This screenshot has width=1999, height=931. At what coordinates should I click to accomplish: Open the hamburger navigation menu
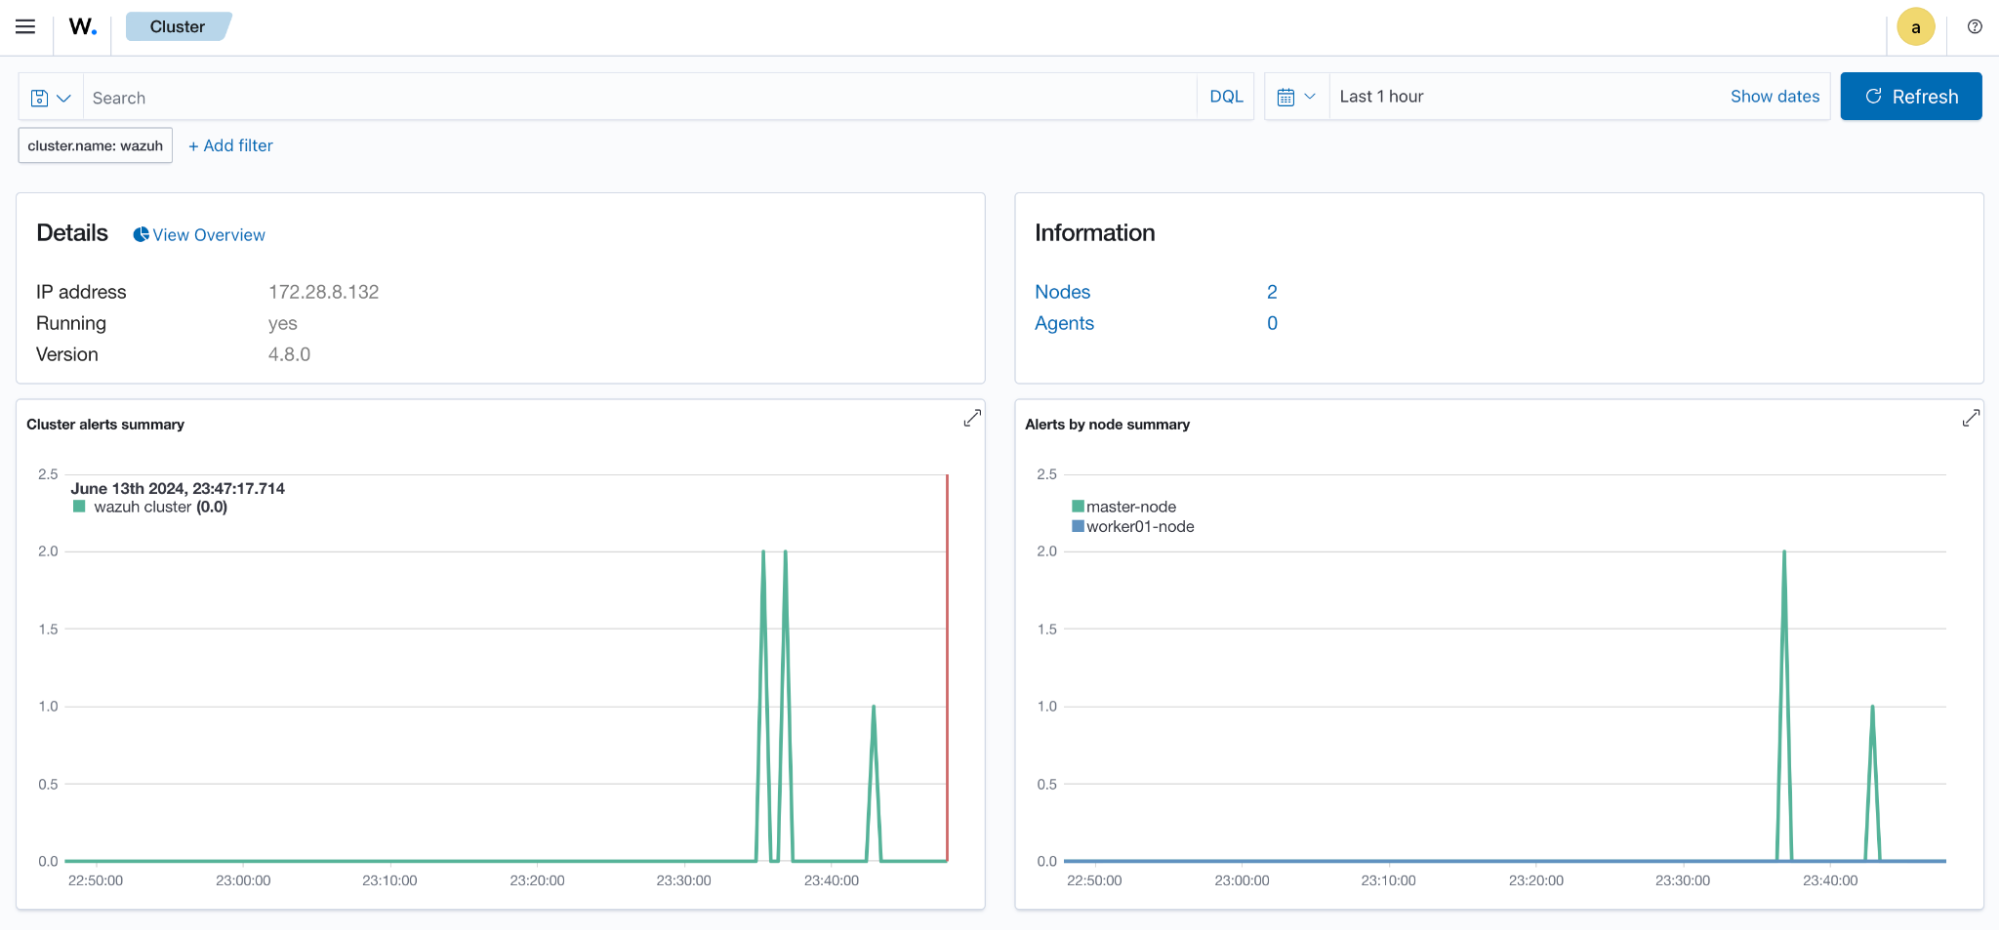[x=25, y=26]
